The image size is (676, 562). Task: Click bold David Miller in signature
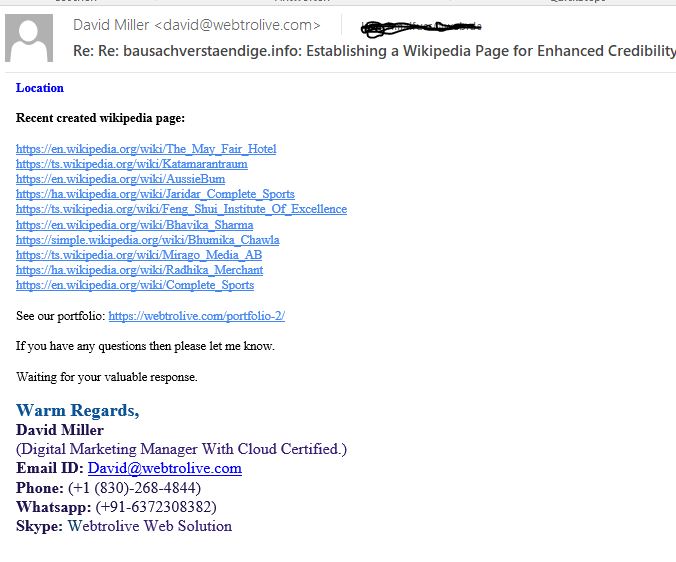pos(60,430)
